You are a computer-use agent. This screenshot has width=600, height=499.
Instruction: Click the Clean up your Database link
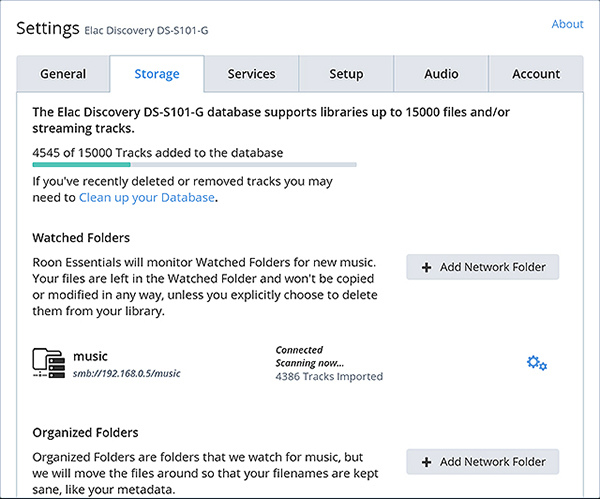(147, 197)
